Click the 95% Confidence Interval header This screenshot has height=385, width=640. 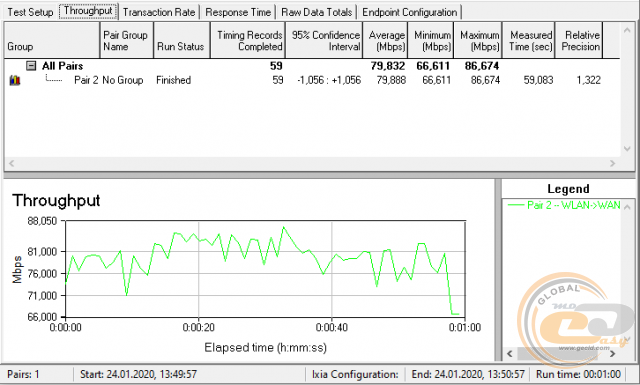(324, 40)
